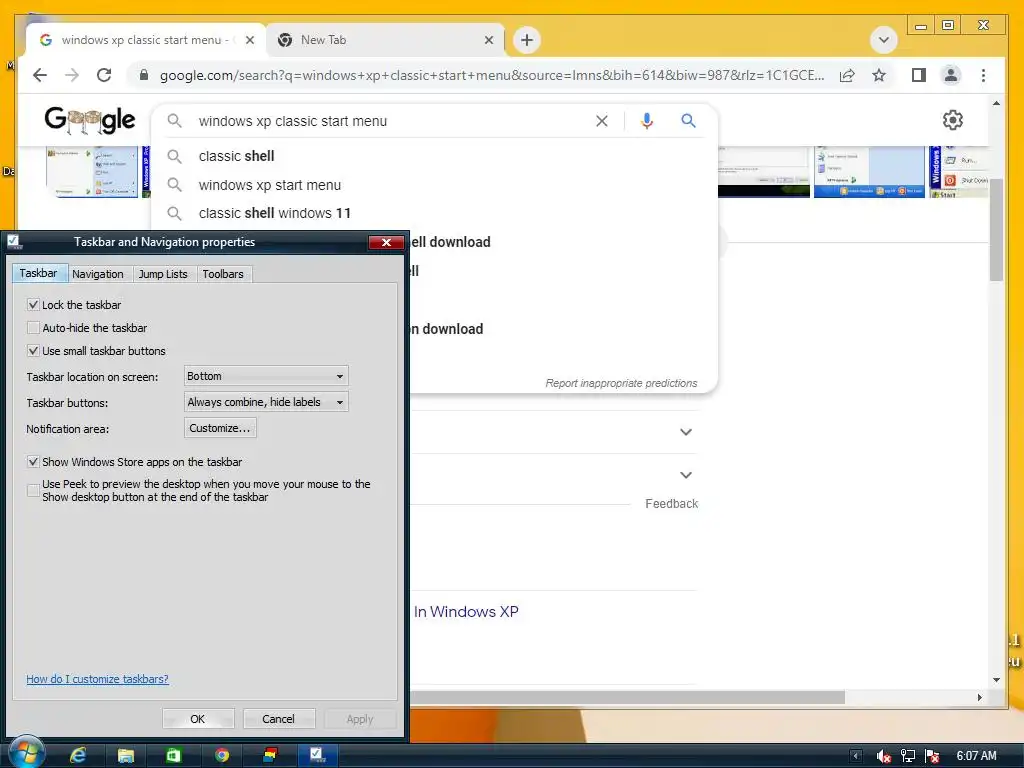Image resolution: width=1024 pixels, height=768 pixels.
Task: Select suggestion 'classic shell'
Action: [x=236, y=156]
